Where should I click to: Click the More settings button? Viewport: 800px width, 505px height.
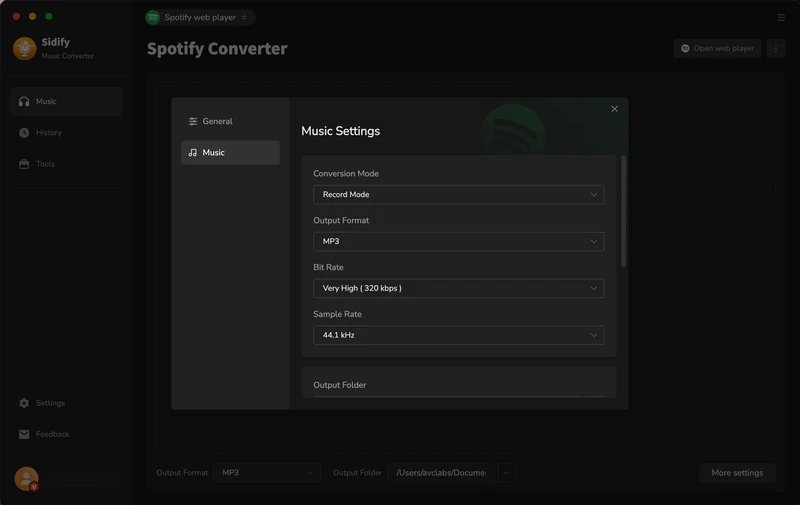coord(737,473)
